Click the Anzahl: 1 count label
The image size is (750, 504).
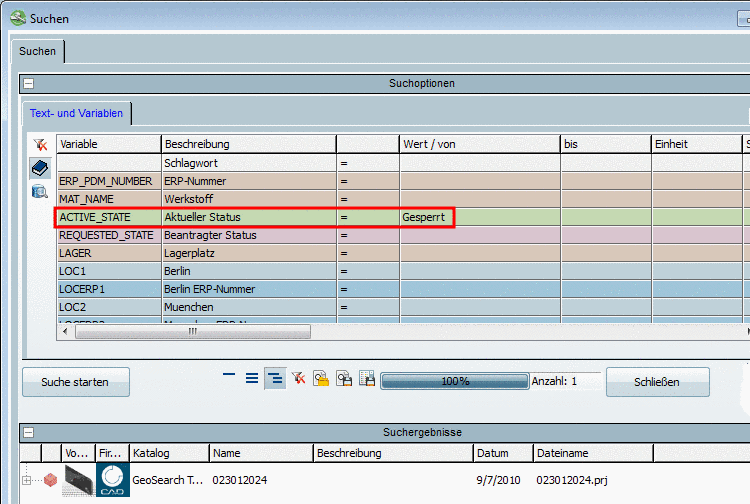[554, 381]
